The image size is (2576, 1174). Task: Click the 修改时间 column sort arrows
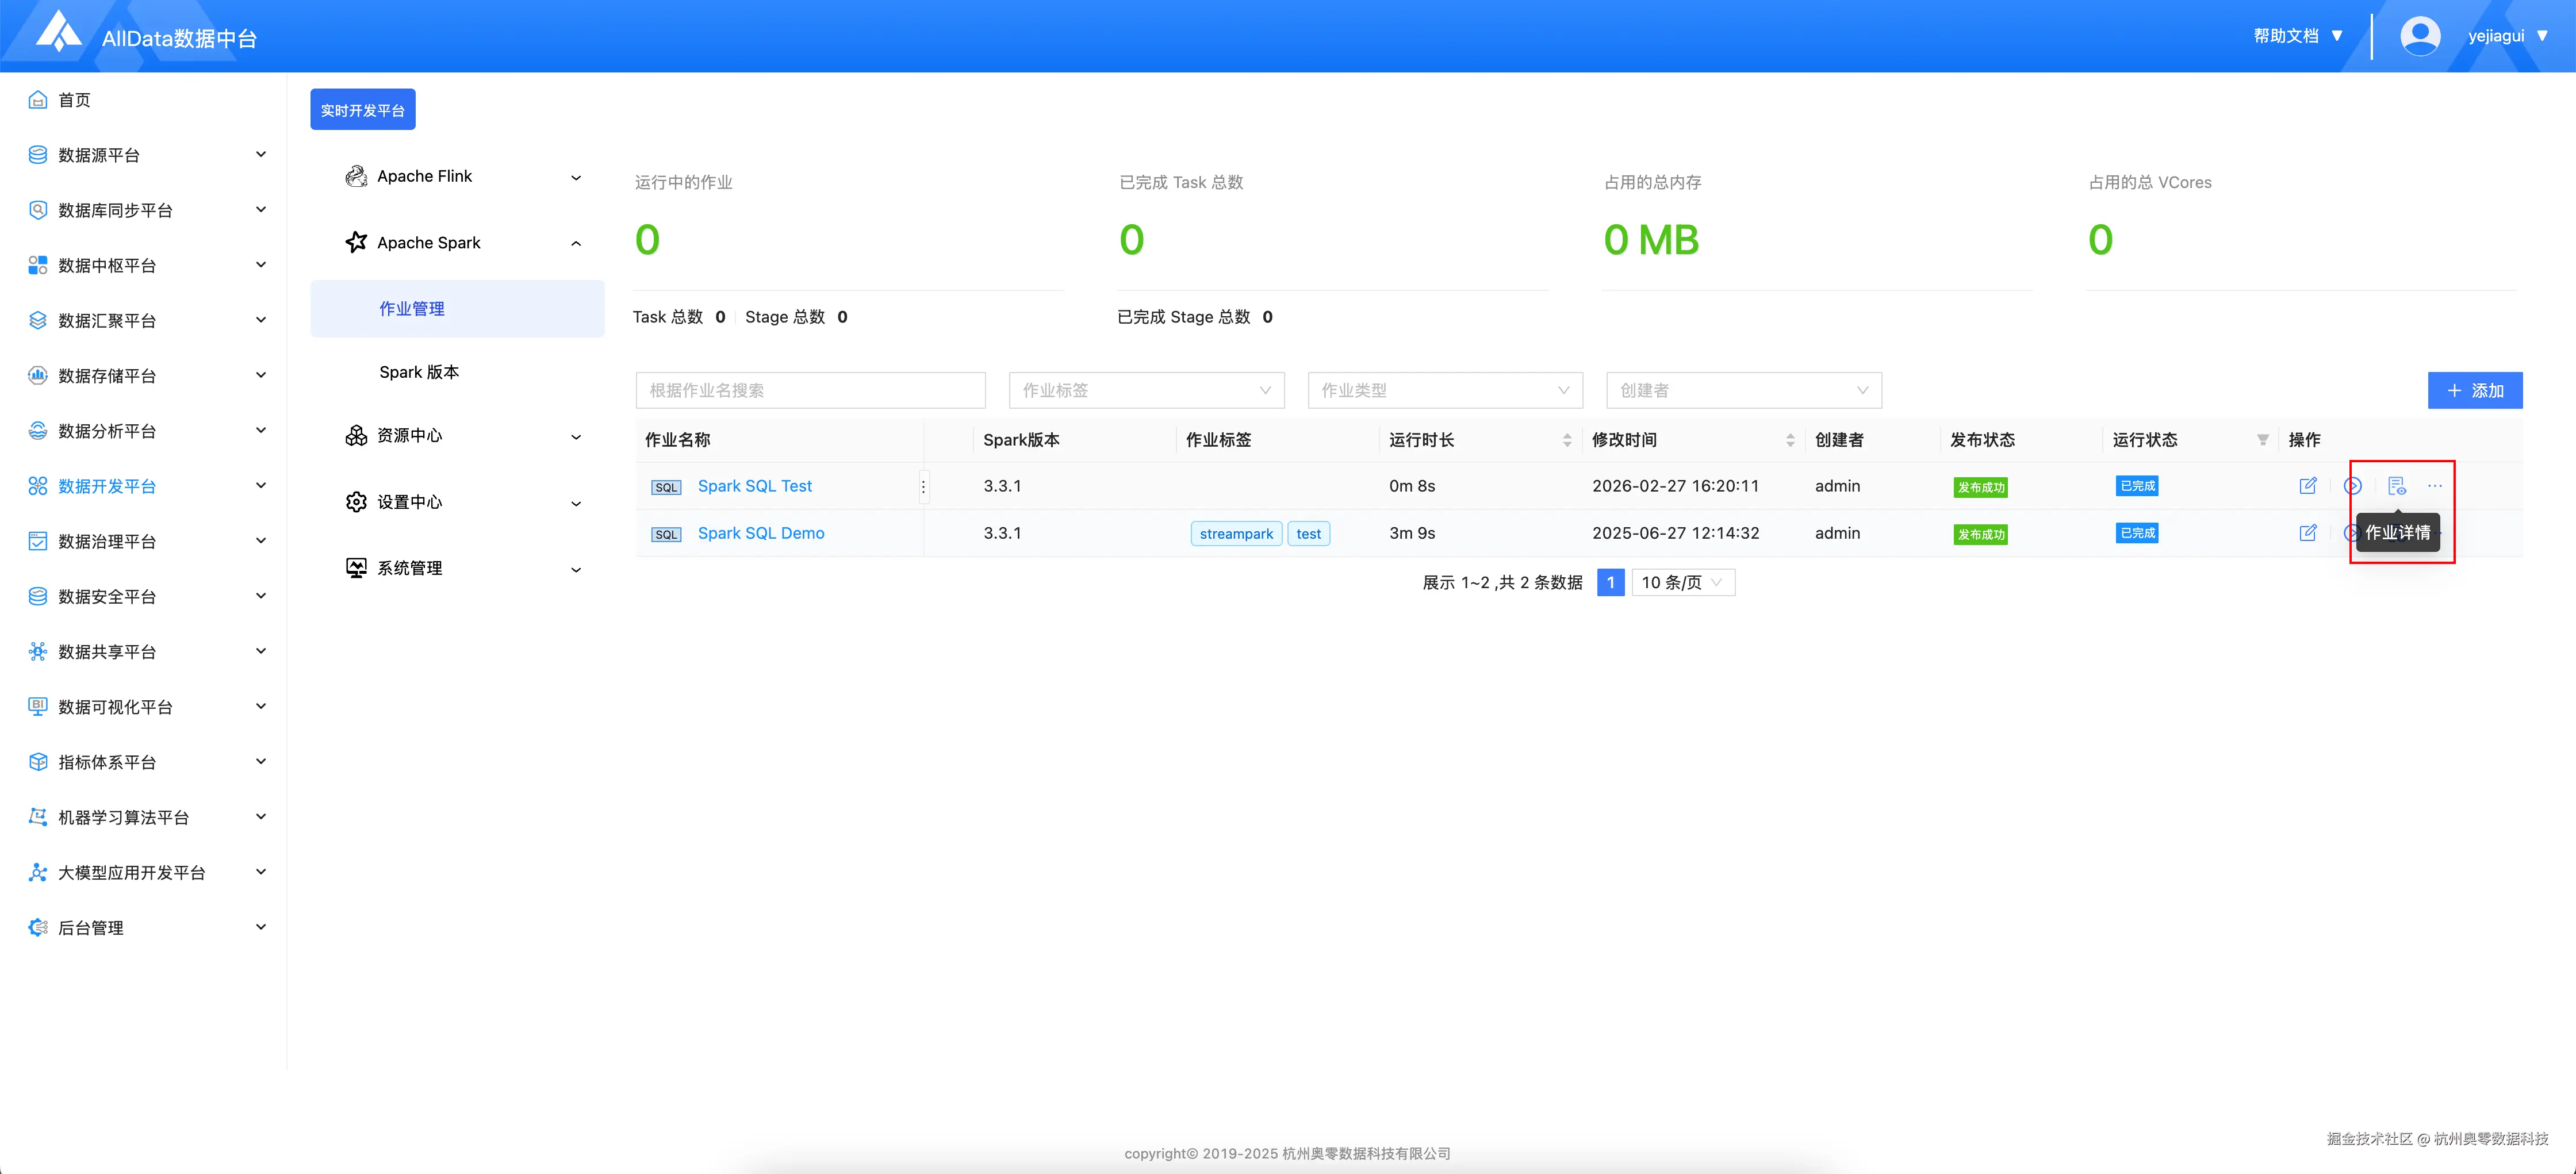[x=1789, y=440]
